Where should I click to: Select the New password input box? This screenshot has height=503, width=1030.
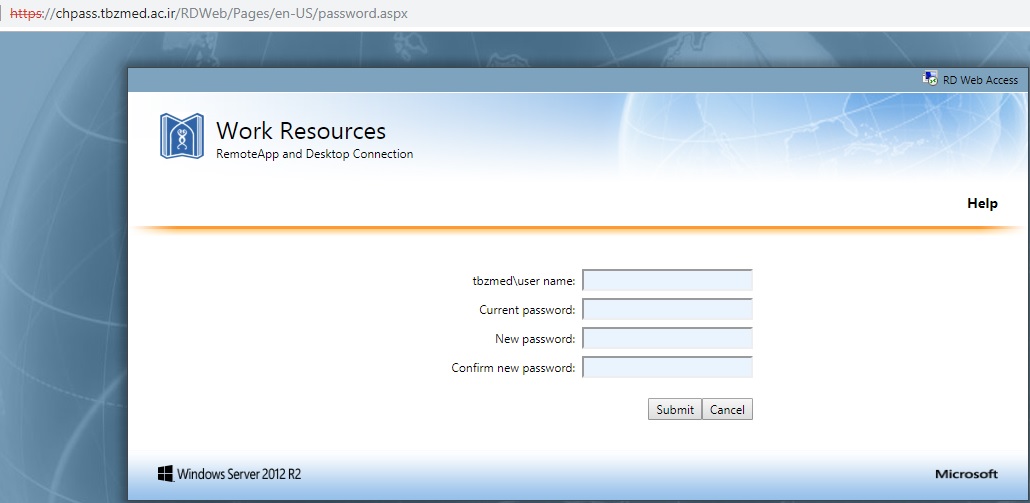point(667,339)
